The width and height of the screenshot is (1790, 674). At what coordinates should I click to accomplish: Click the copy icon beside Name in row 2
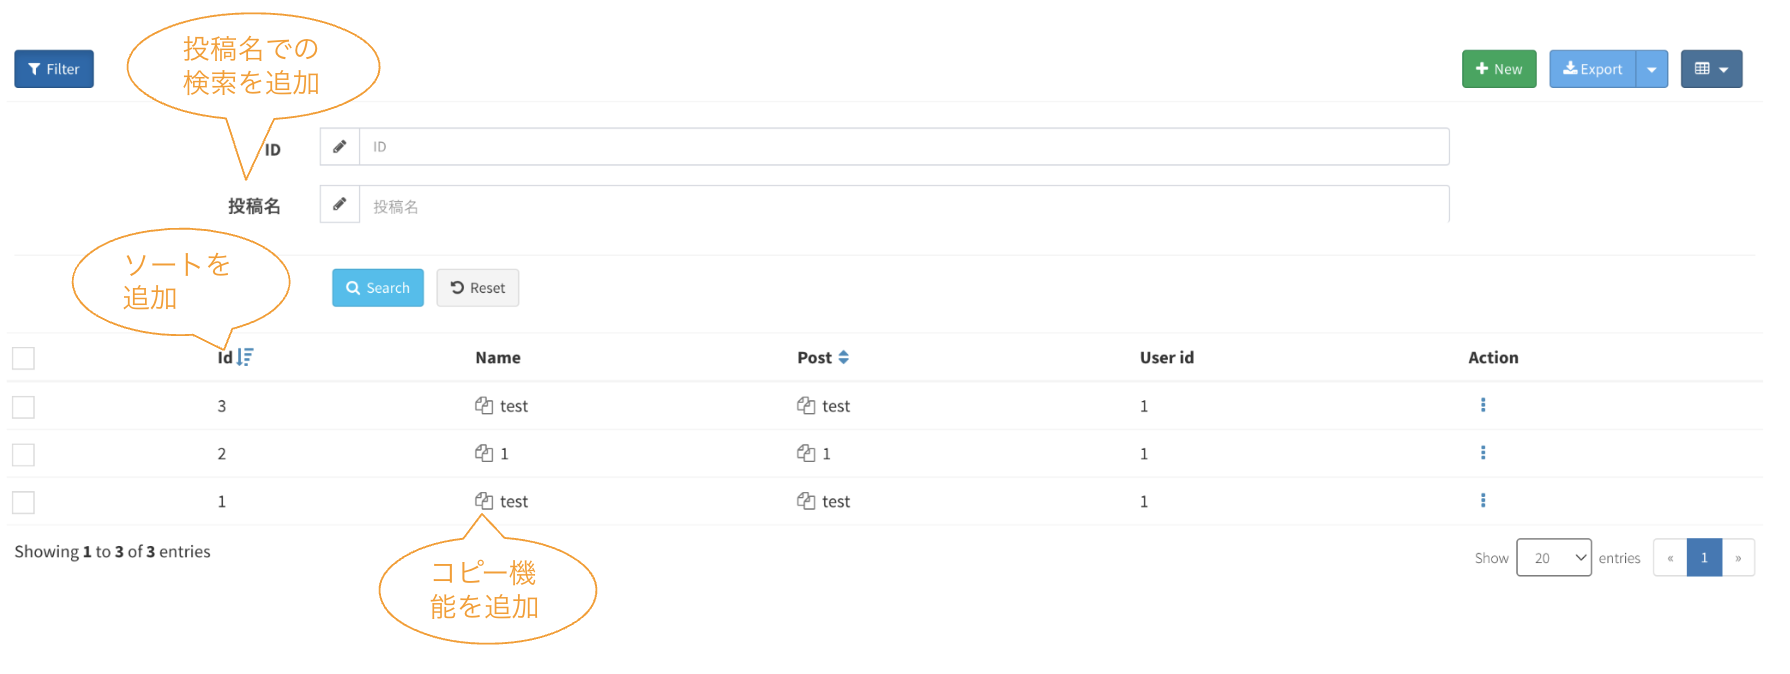484,453
